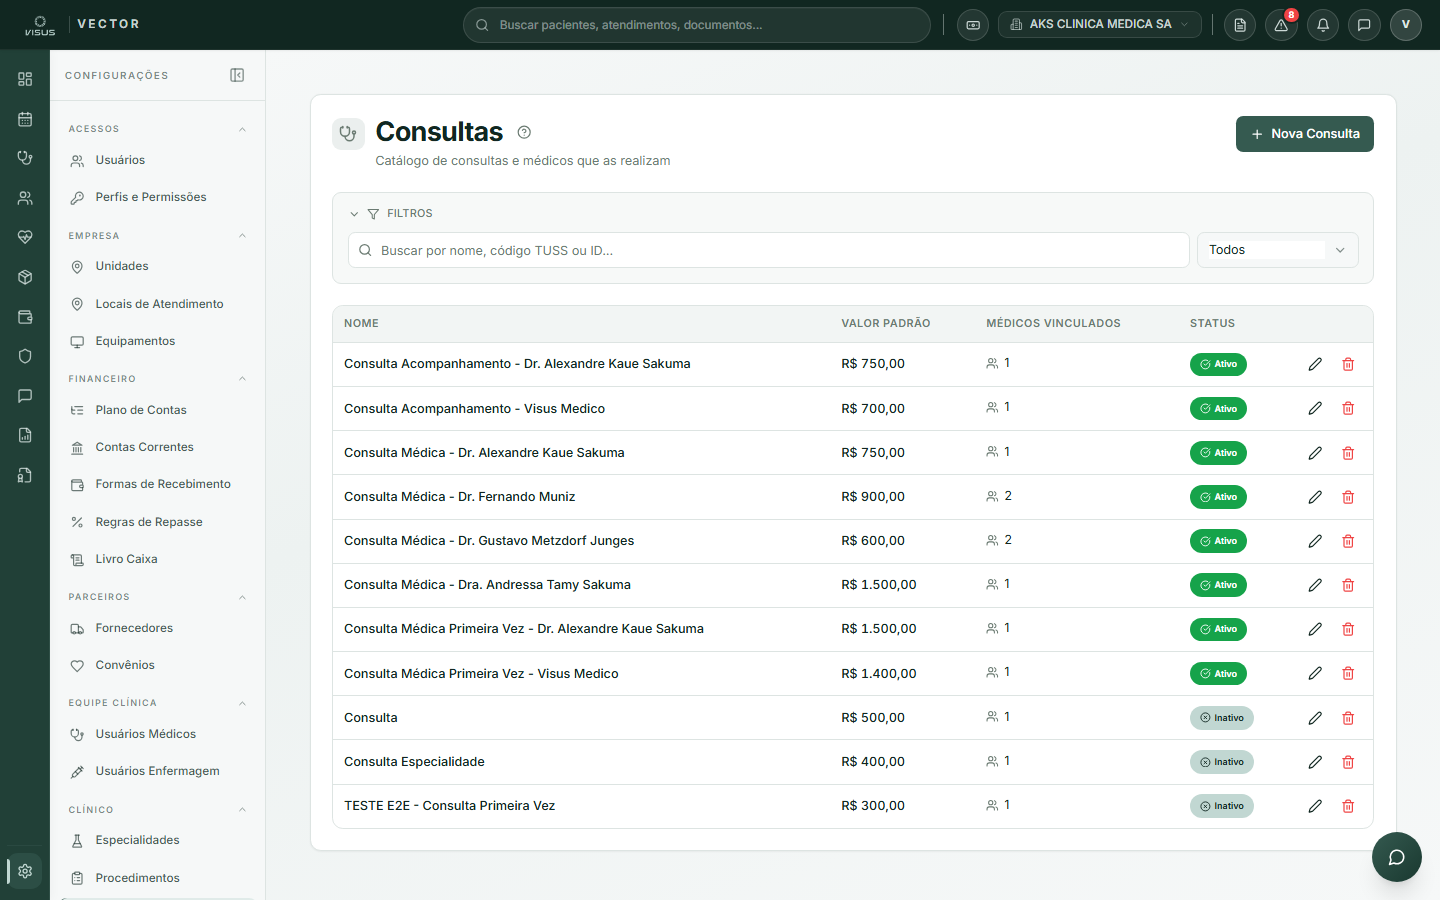Viewport: 1440px width, 900px height.
Task: Collapse the FILTROS section chevron
Action: point(354,214)
